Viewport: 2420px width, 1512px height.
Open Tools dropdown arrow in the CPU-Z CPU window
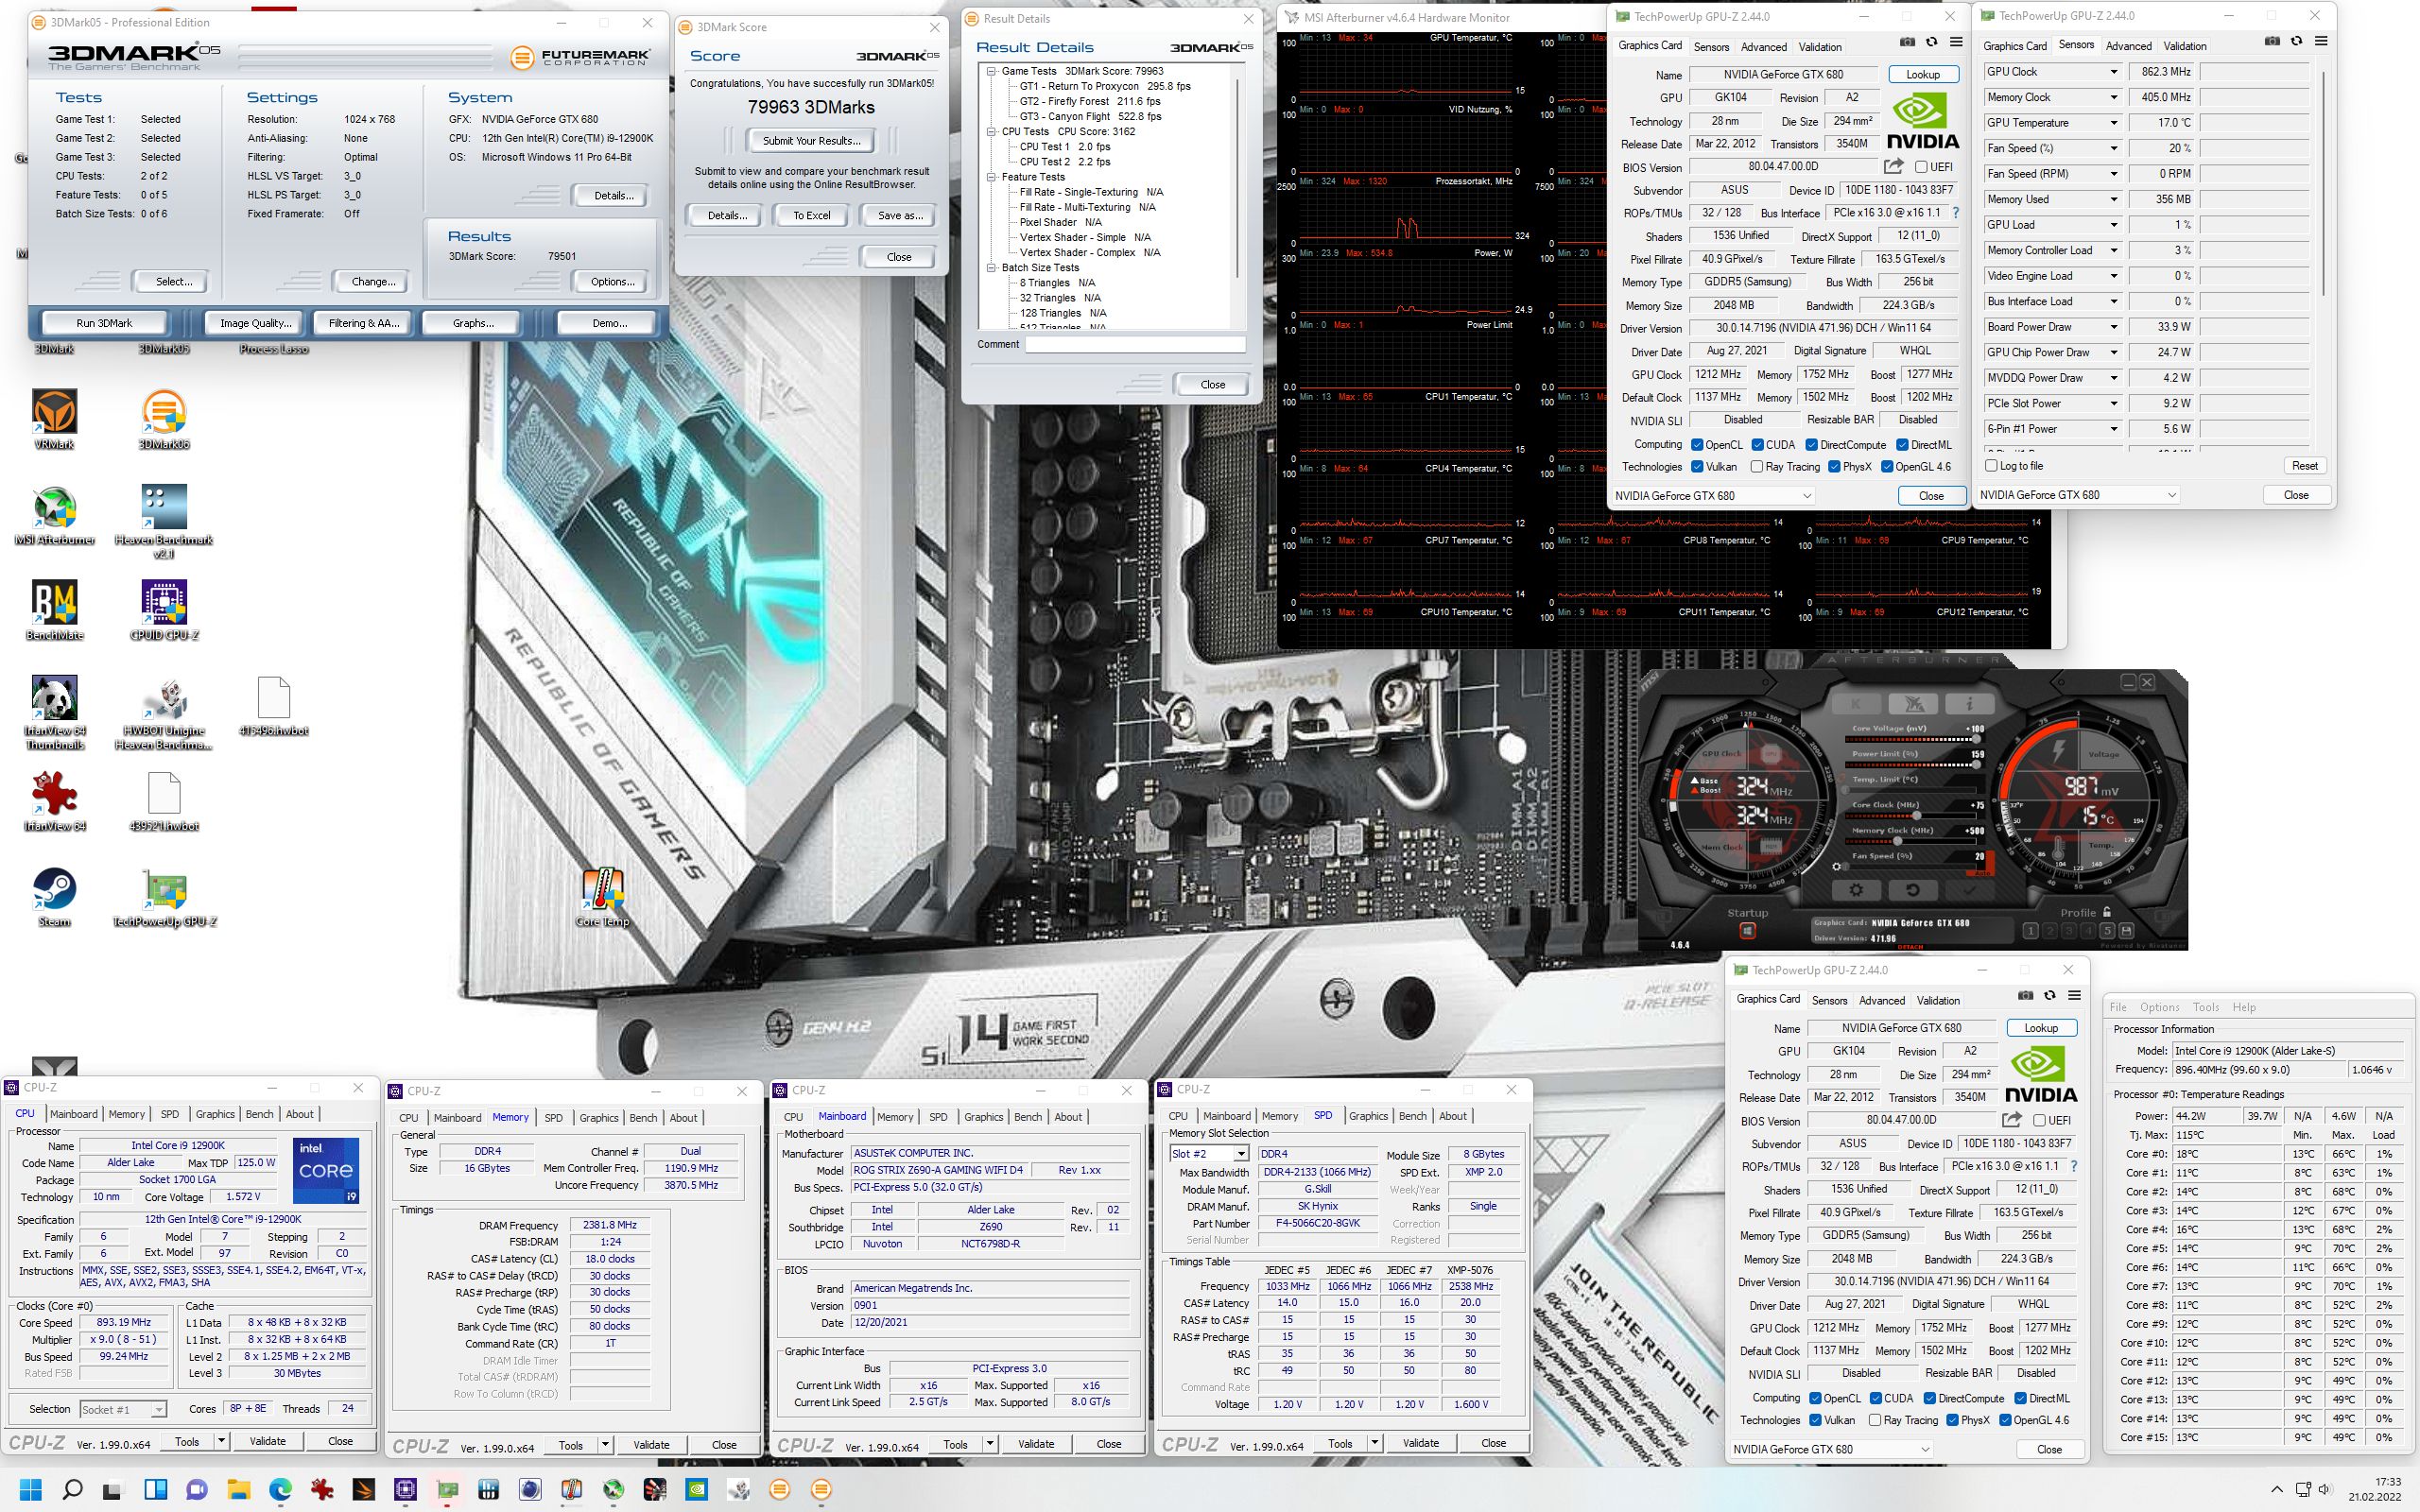pos(221,1441)
